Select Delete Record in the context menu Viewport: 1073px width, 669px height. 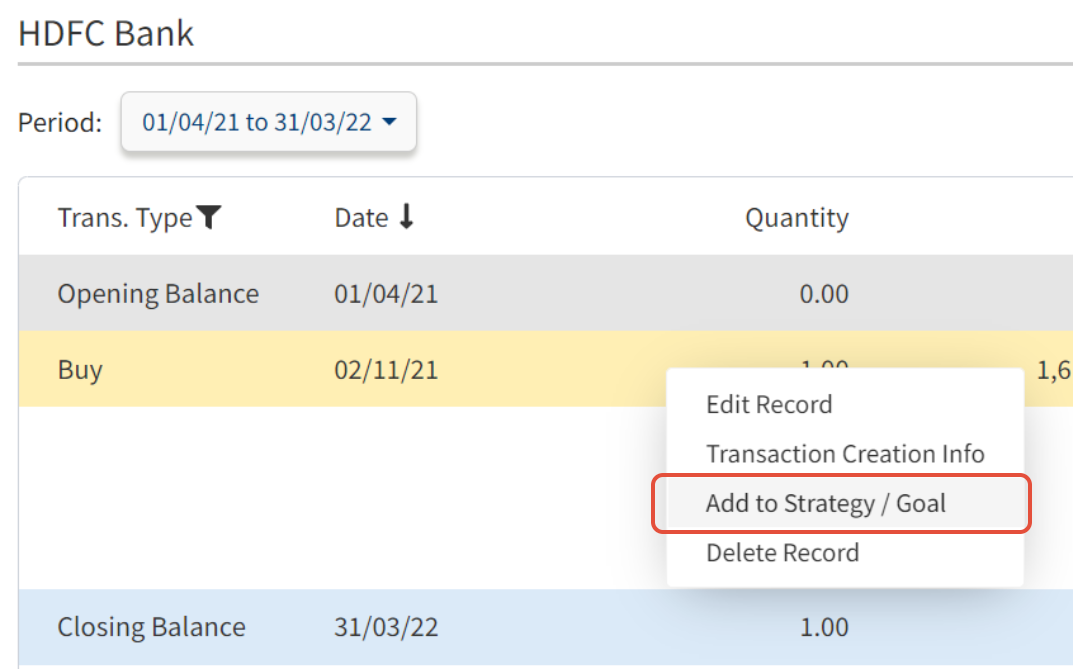pos(782,553)
